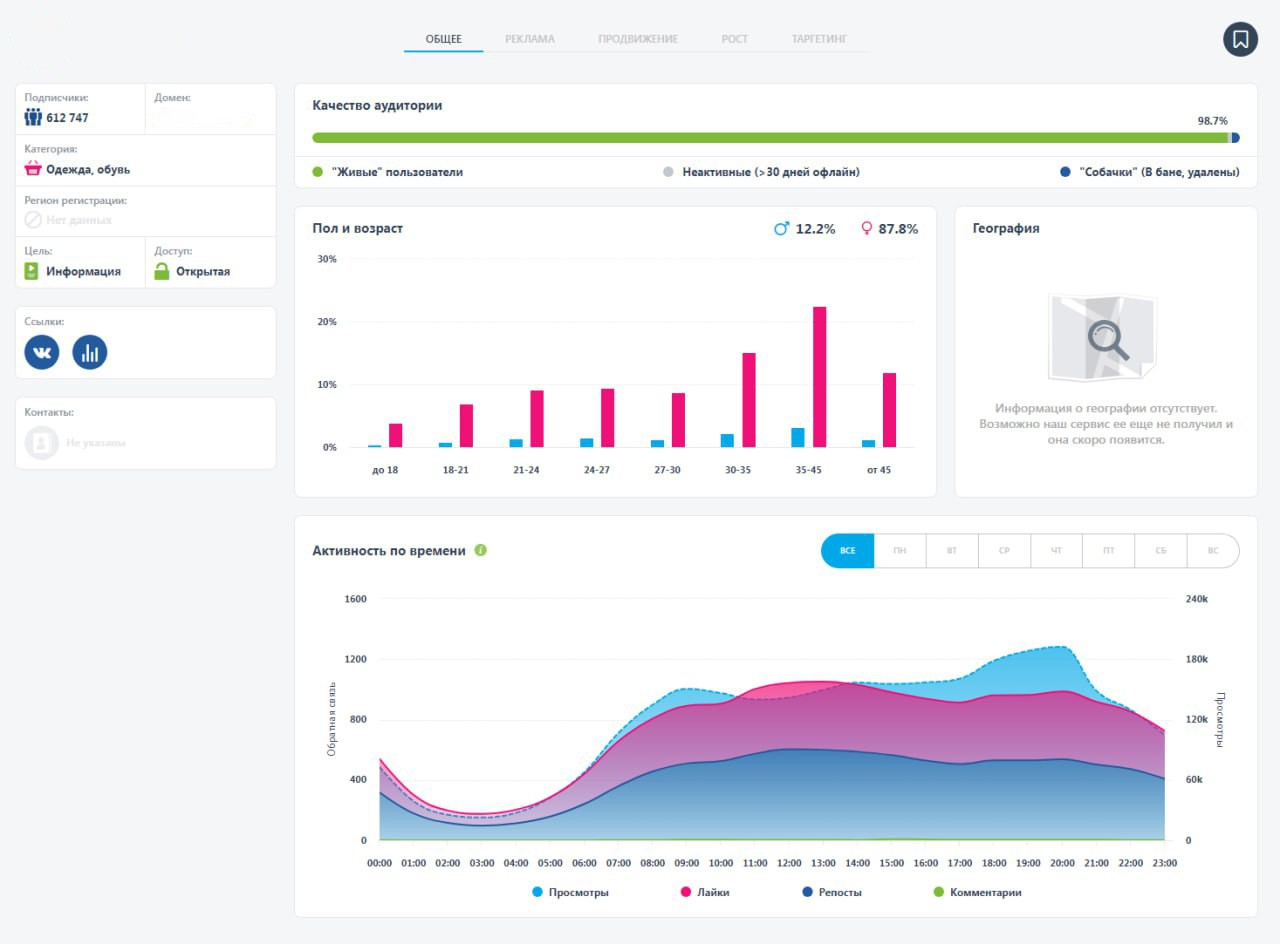Select the ЧТ day filter
1280x944 pixels.
point(1057,551)
